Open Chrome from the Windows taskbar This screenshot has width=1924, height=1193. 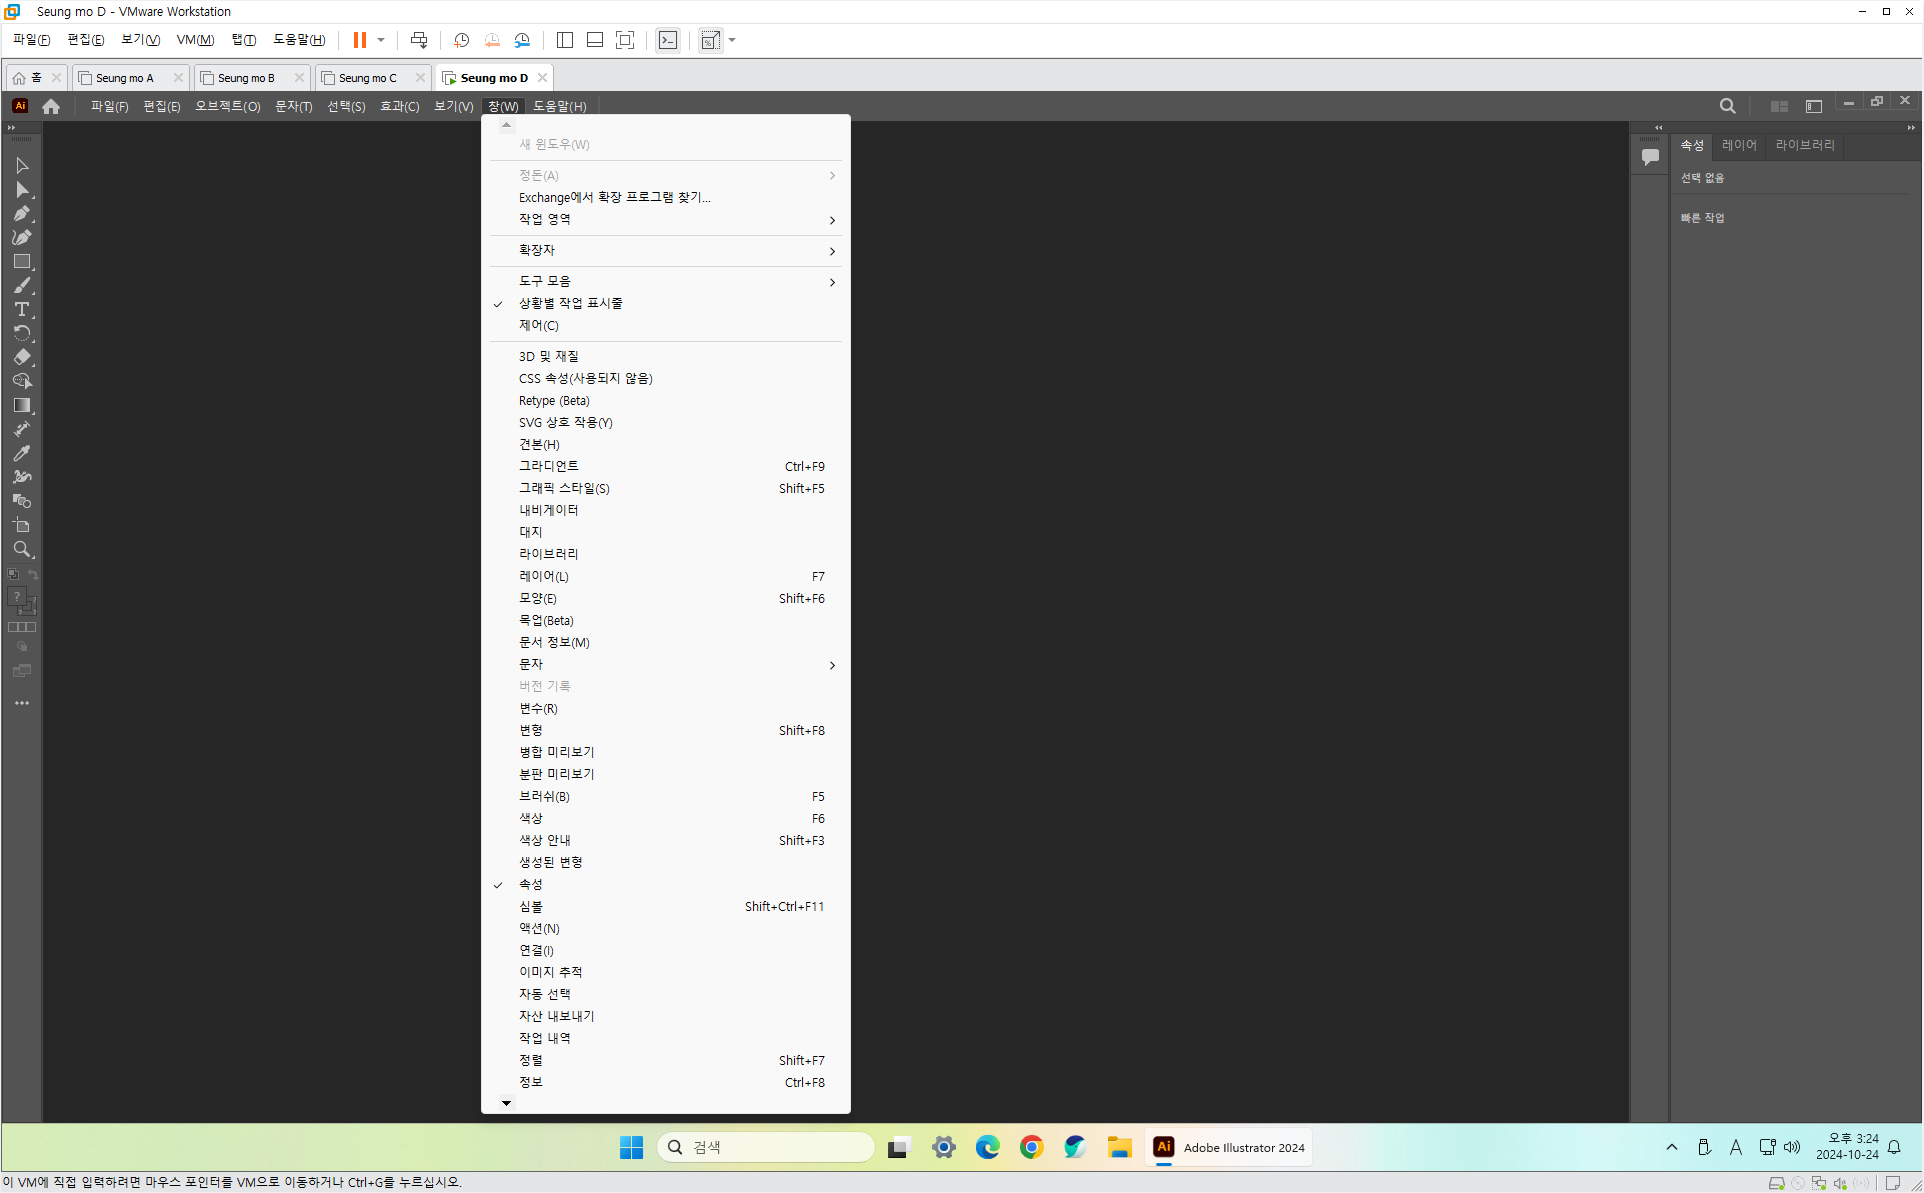pos(1031,1147)
